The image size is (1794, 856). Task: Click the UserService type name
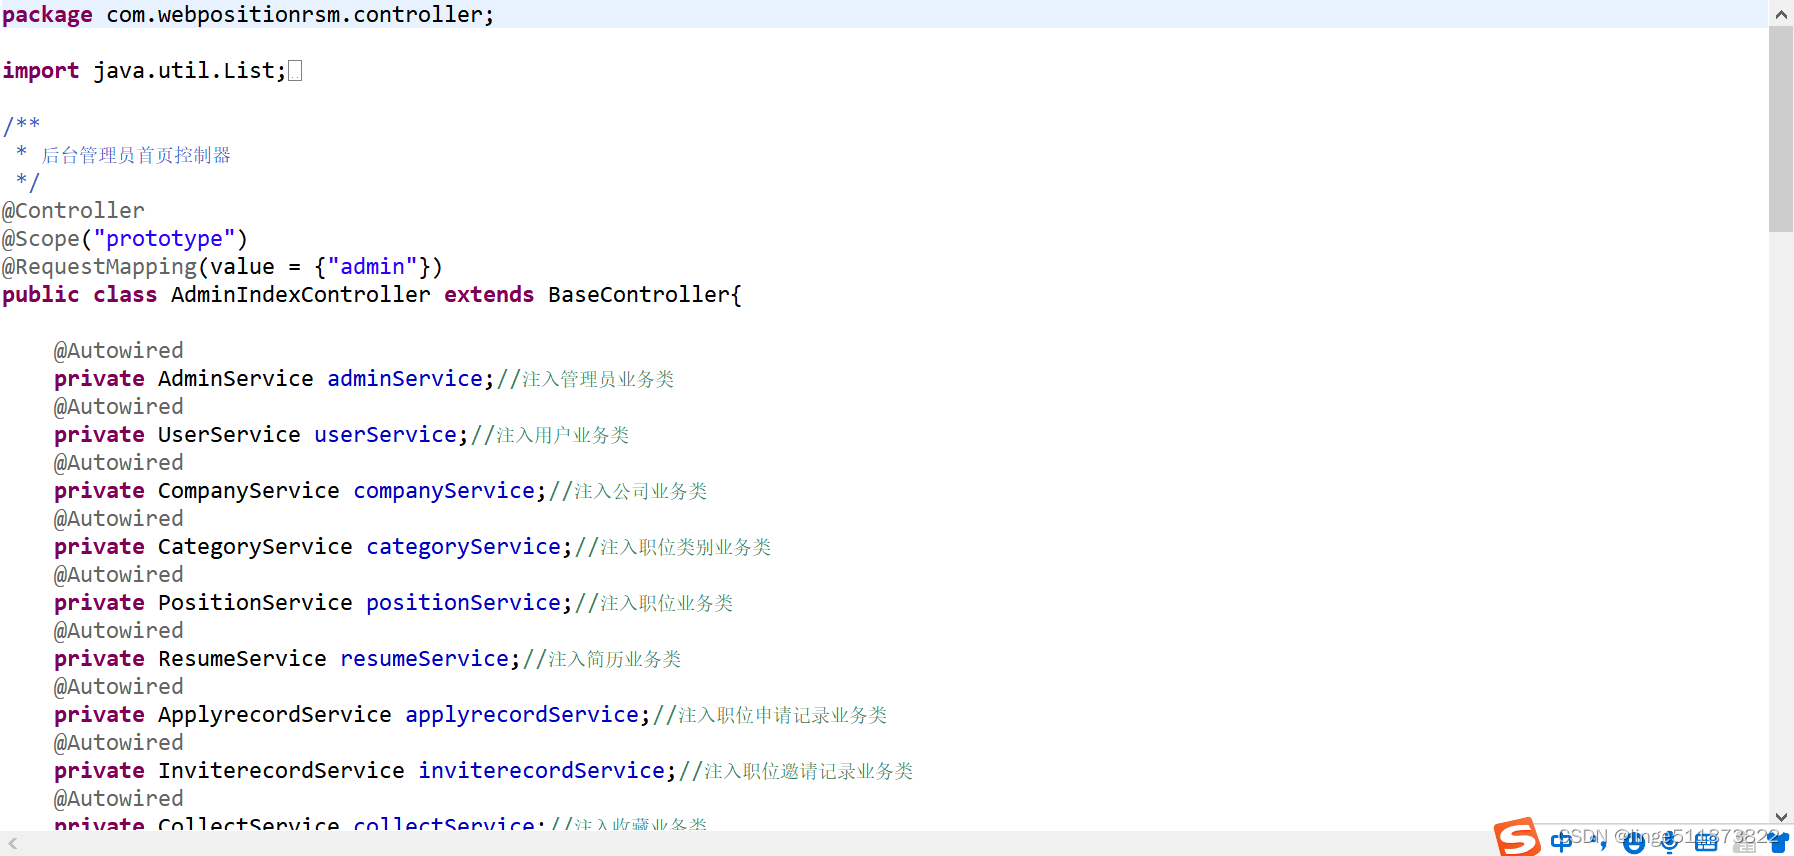[229, 435]
